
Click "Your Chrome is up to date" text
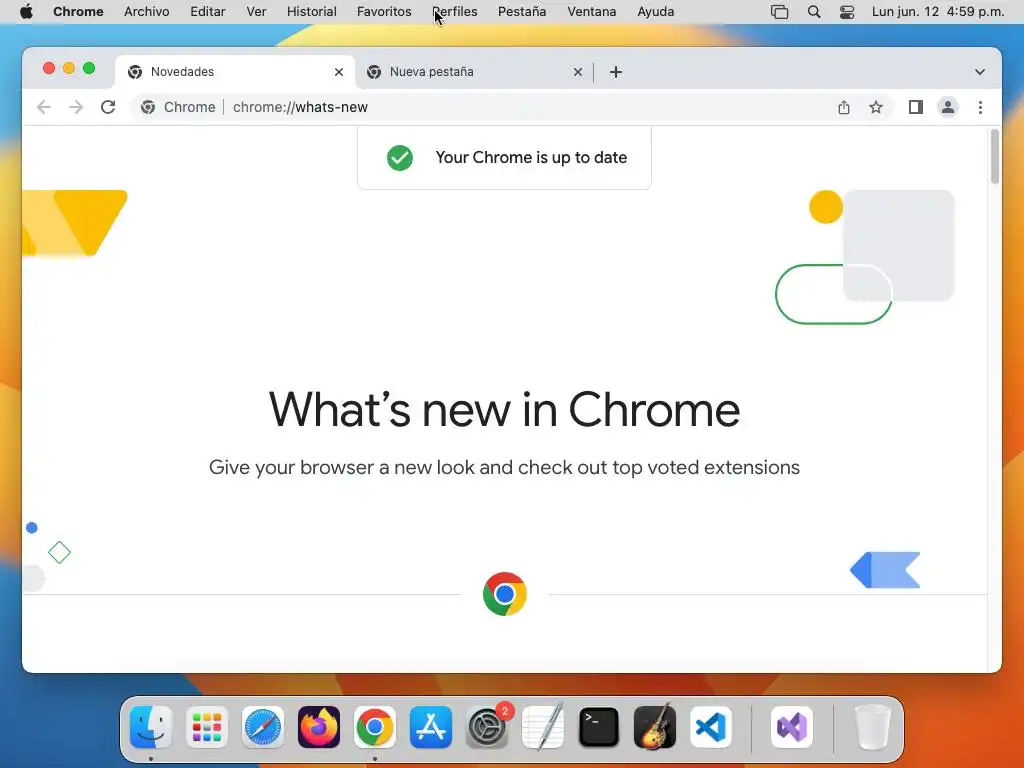pyautogui.click(x=531, y=157)
